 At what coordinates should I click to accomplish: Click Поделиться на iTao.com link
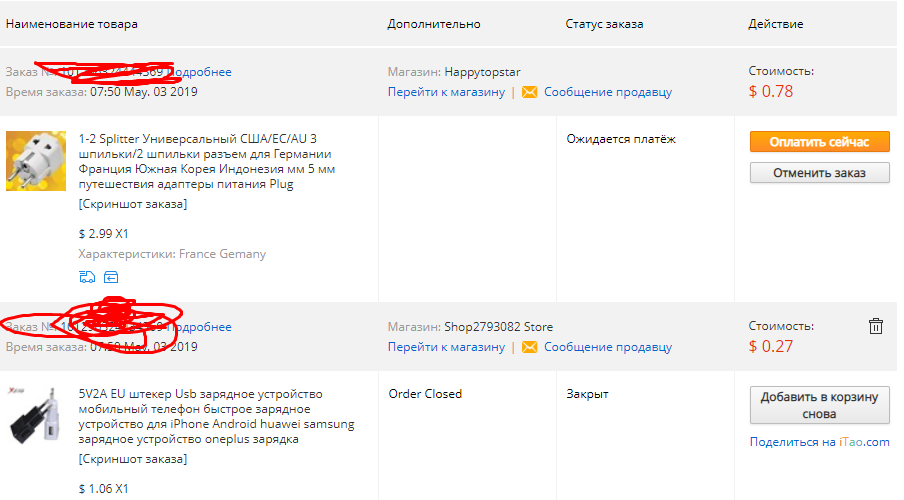[819, 442]
